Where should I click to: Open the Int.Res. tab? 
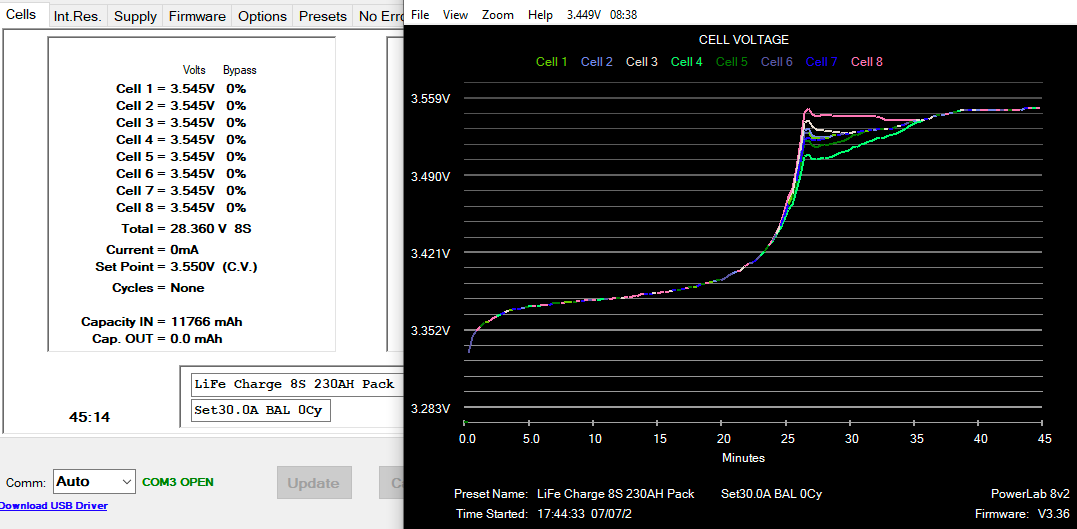coord(77,16)
